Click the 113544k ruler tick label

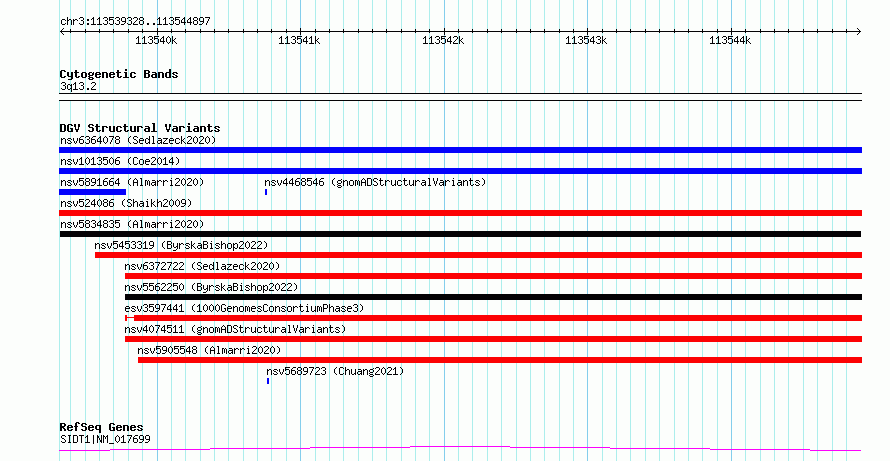(731, 40)
